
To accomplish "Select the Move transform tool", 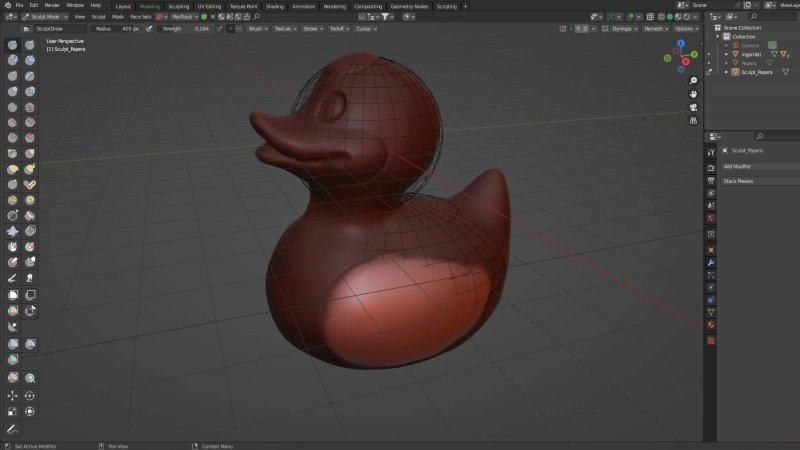I will pos(12,395).
